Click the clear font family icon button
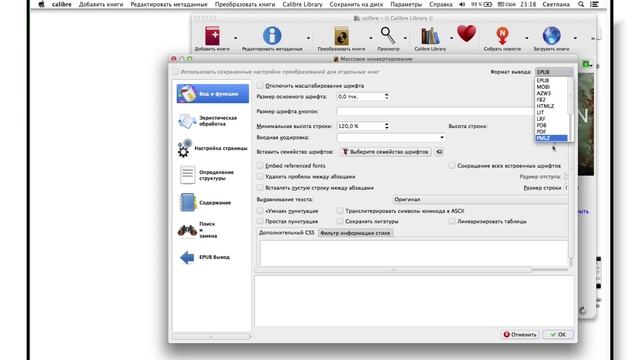This screenshot has height=360, width=640. (x=439, y=152)
